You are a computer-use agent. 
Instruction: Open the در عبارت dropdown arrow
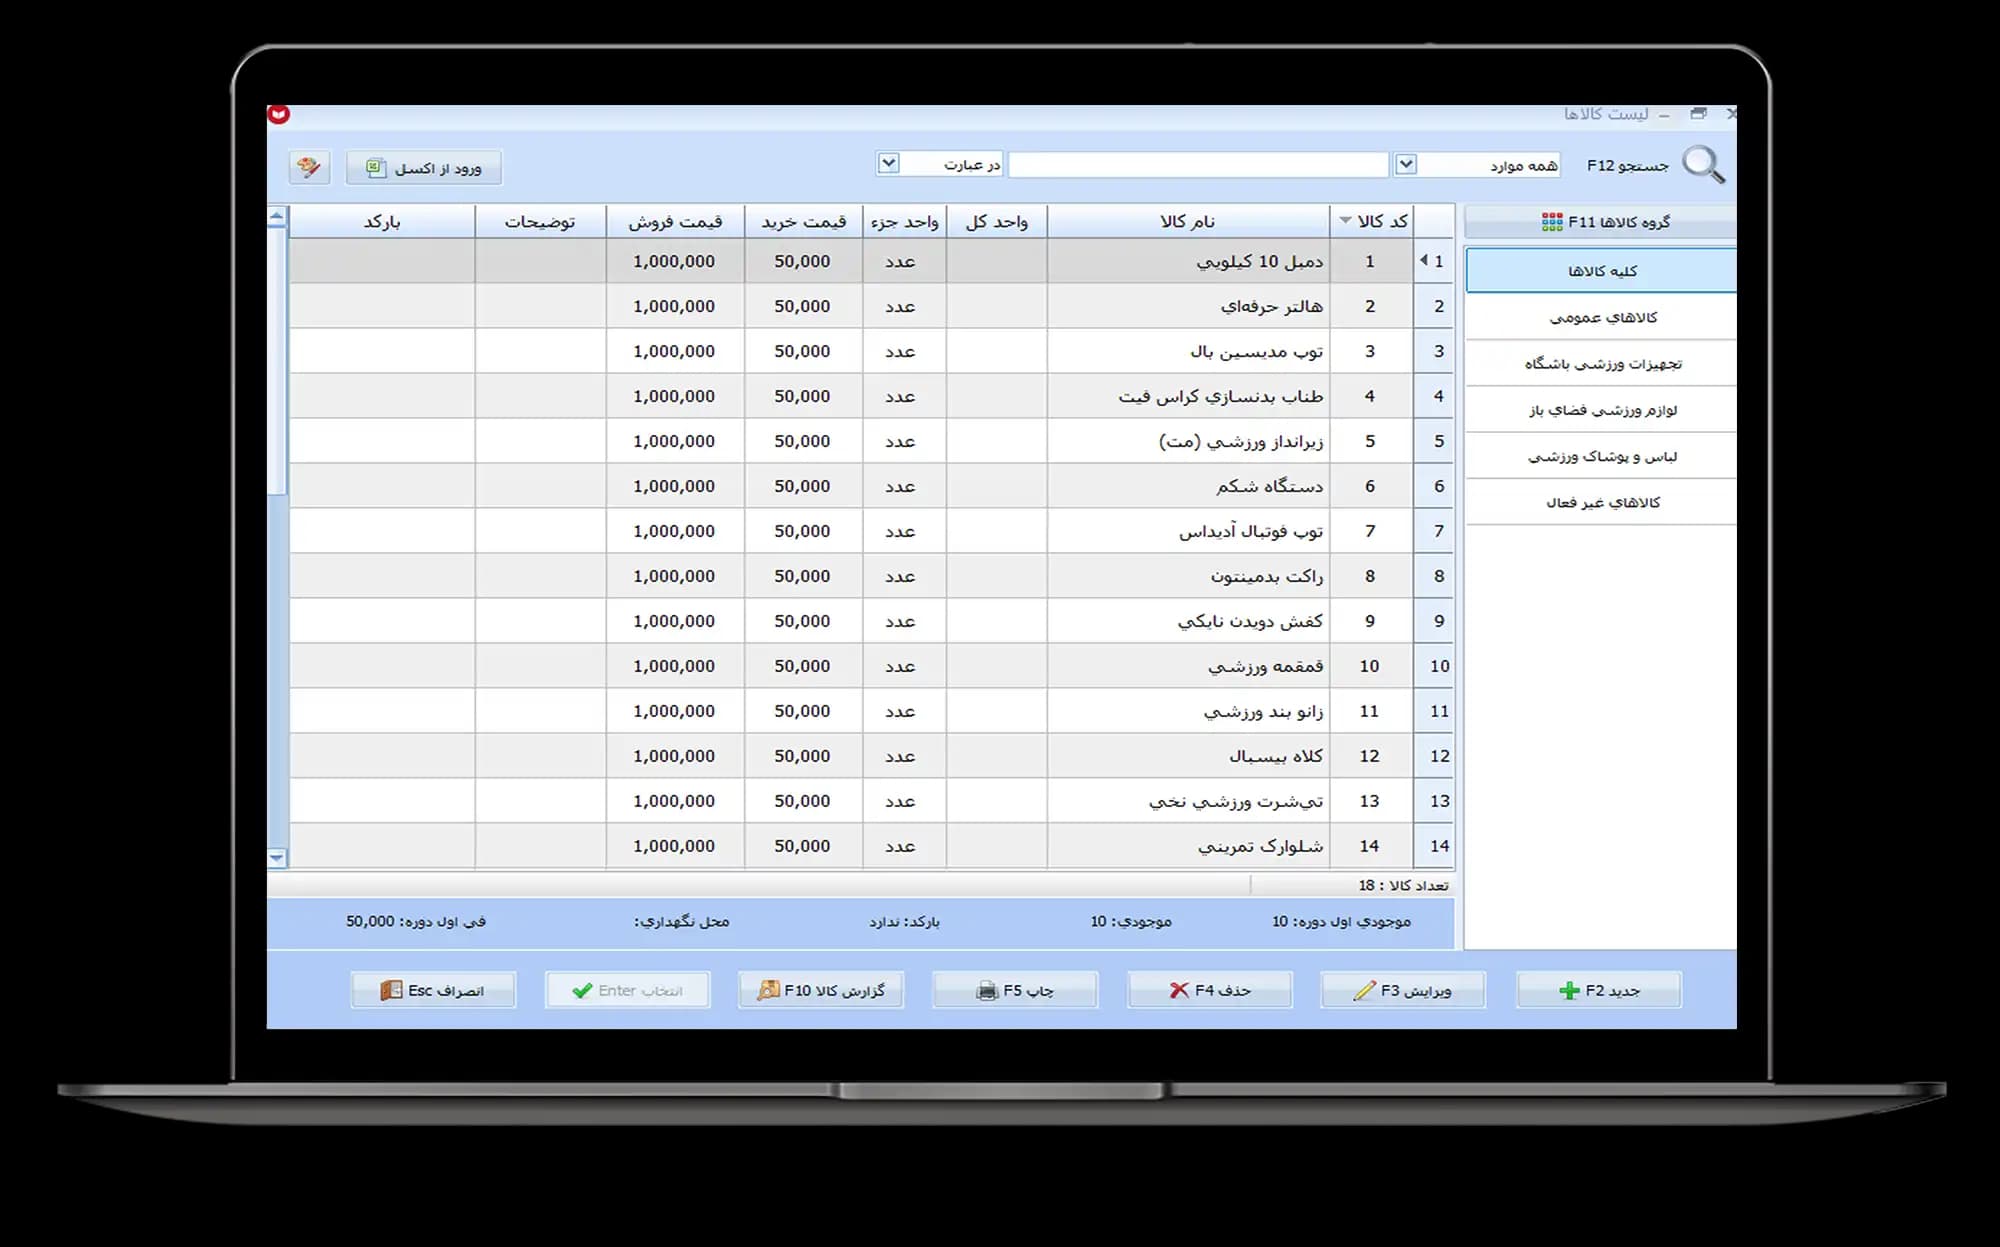click(888, 163)
